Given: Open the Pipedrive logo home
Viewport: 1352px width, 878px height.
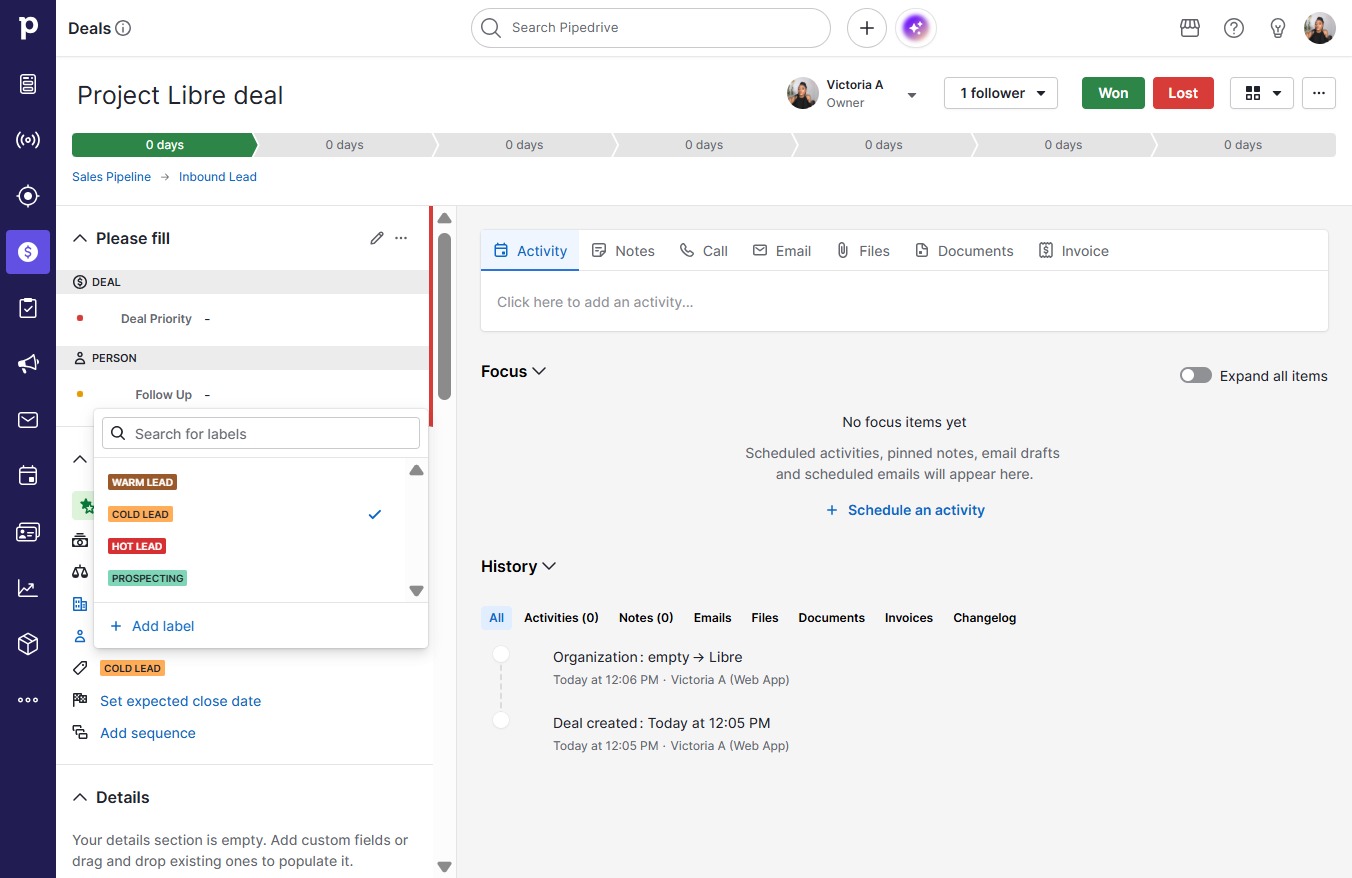Looking at the screenshot, I should pyautogui.click(x=28, y=28).
